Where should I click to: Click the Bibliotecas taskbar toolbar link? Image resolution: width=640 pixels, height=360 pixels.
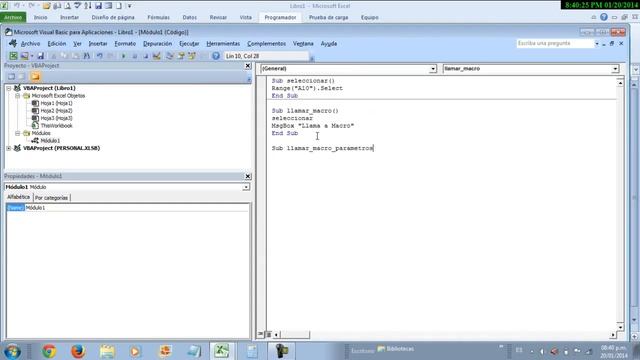(x=396, y=349)
